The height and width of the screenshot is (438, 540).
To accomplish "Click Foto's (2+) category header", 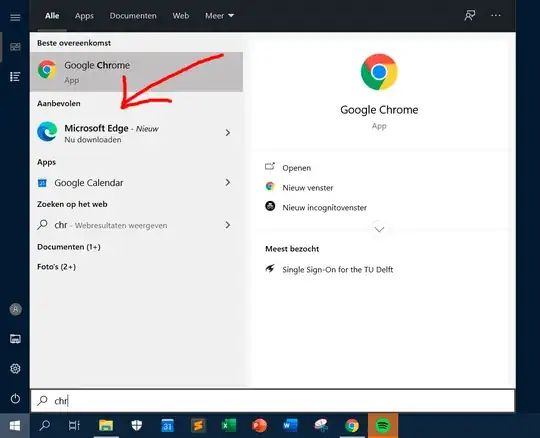I will tap(56, 267).
